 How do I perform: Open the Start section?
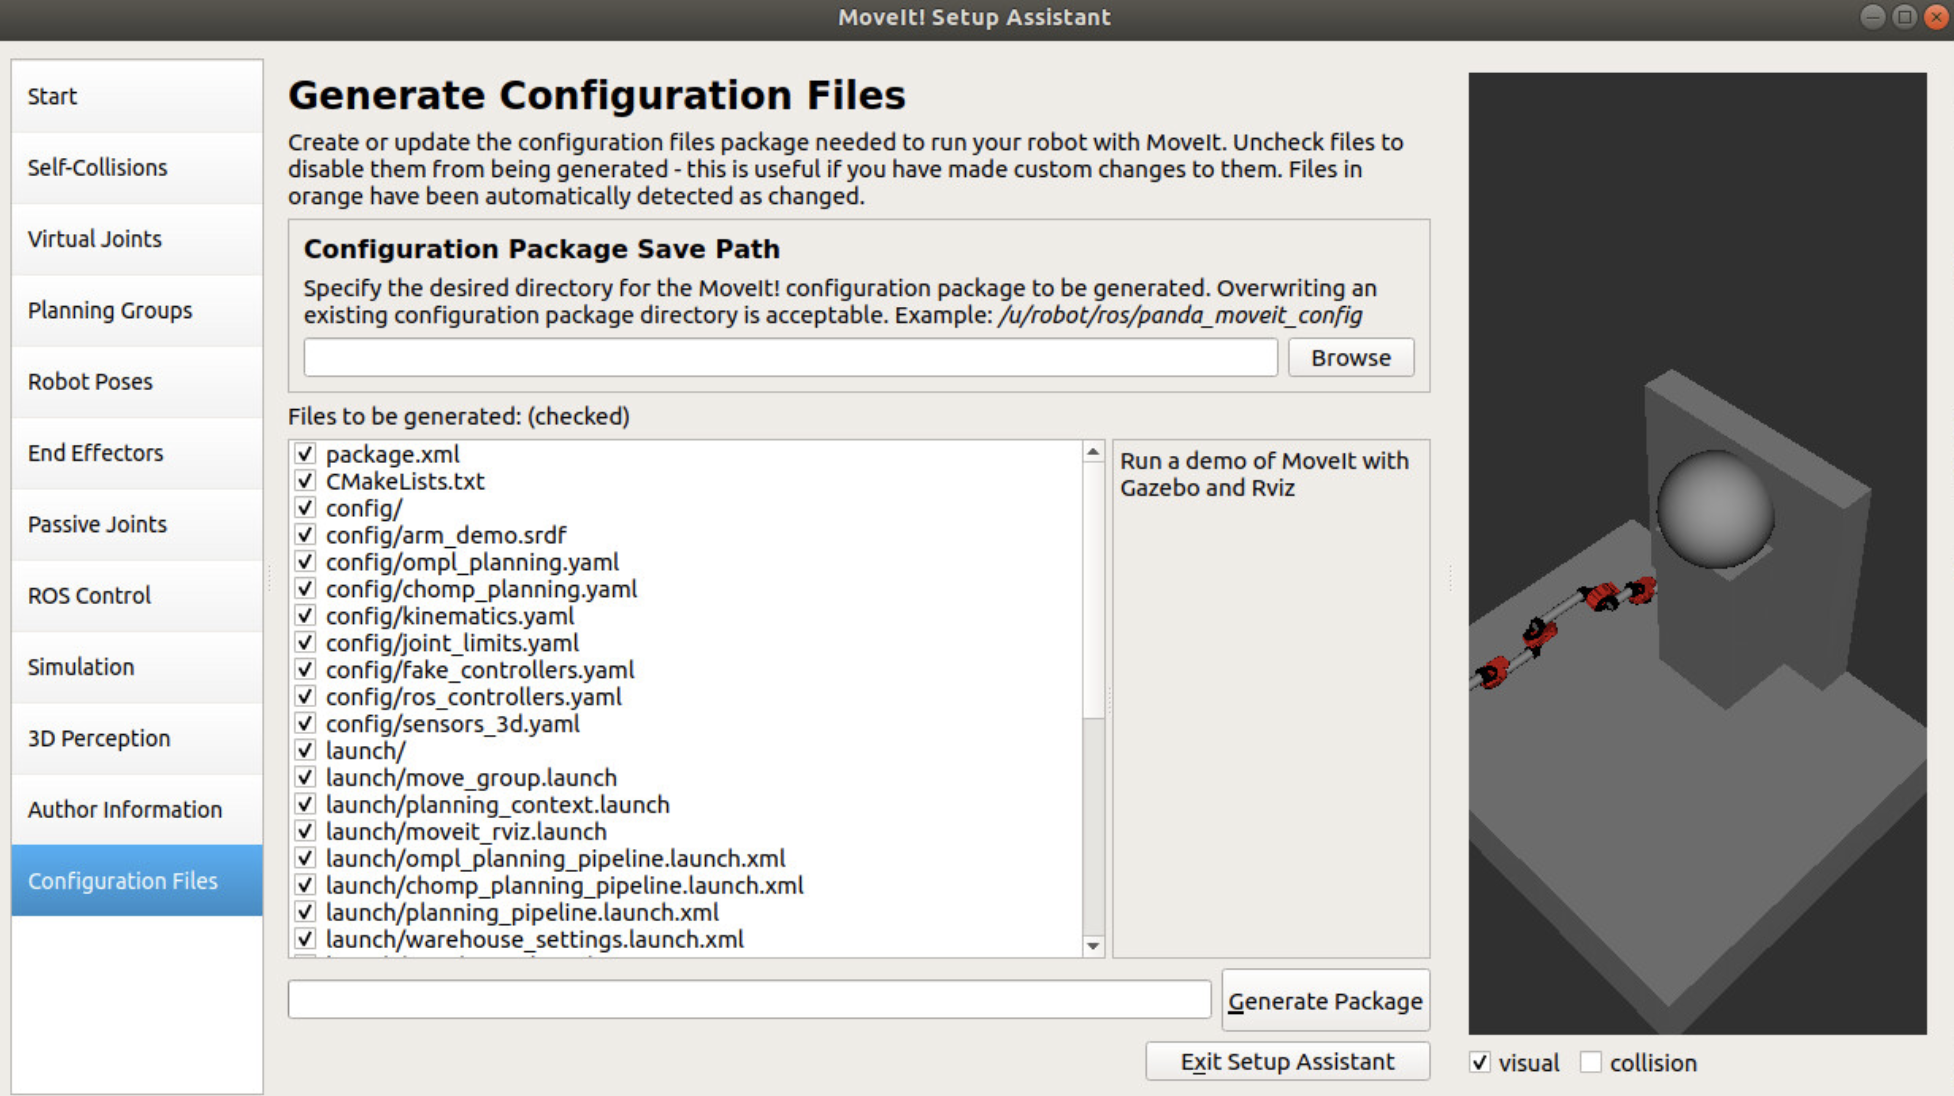(135, 96)
